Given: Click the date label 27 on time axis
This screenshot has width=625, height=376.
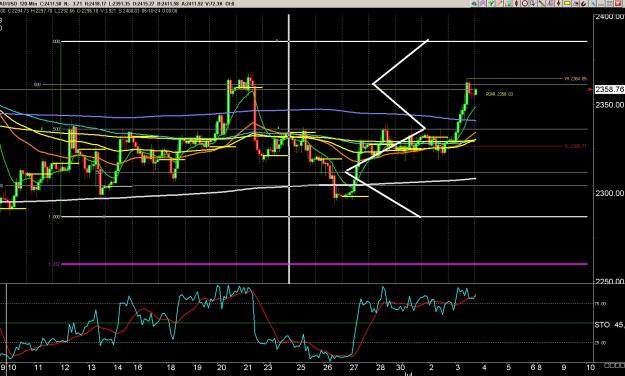Looking at the screenshot, I should pyautogui.click(x=354, y=367).
